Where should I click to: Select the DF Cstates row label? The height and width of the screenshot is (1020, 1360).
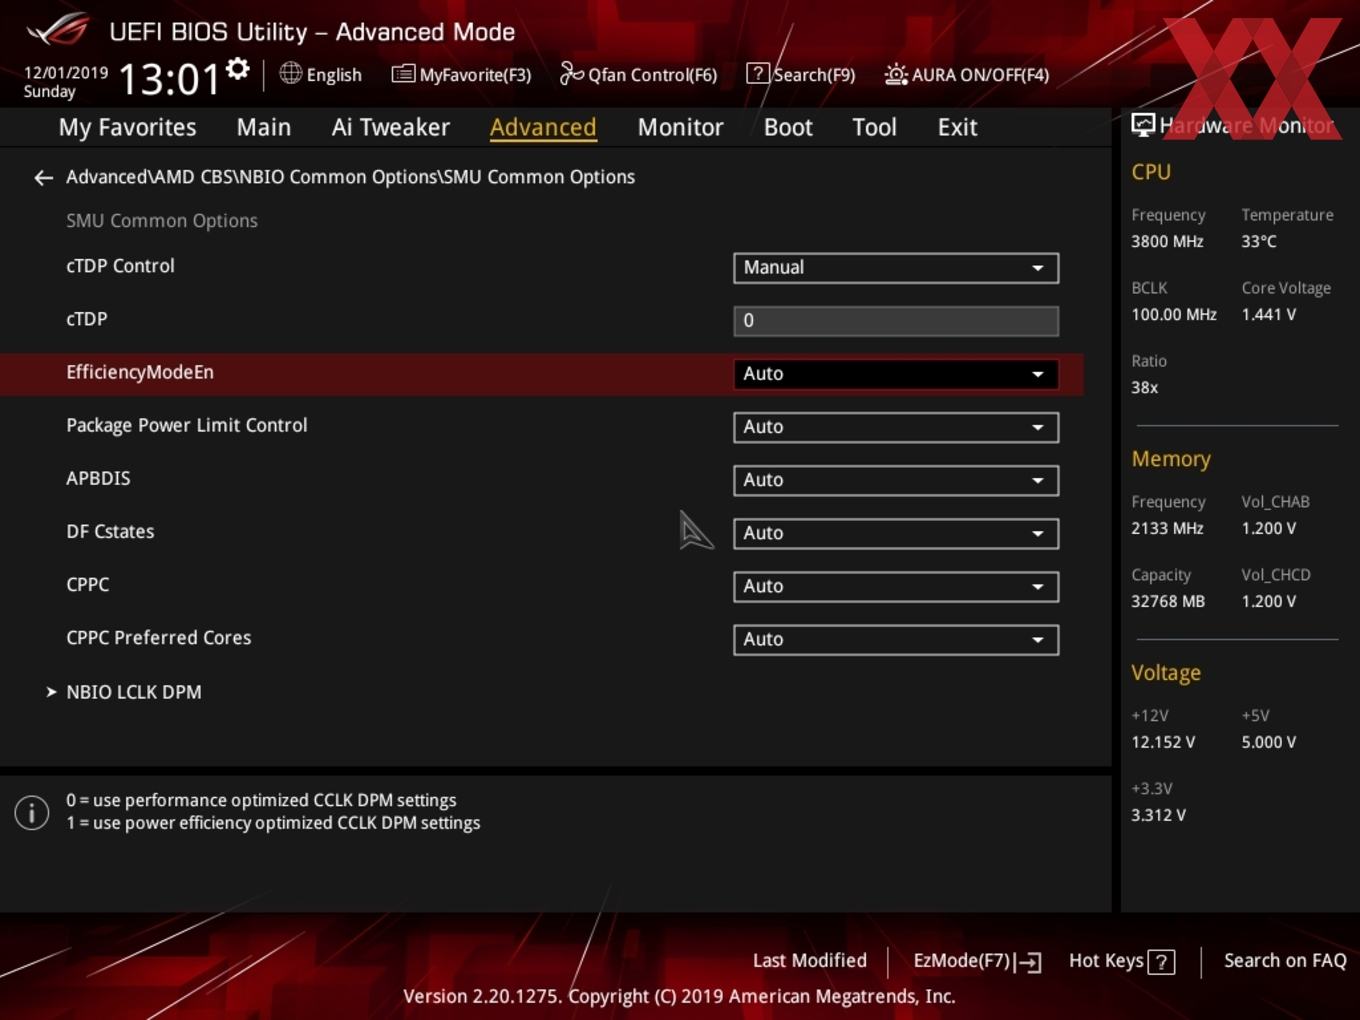point(110,531)
